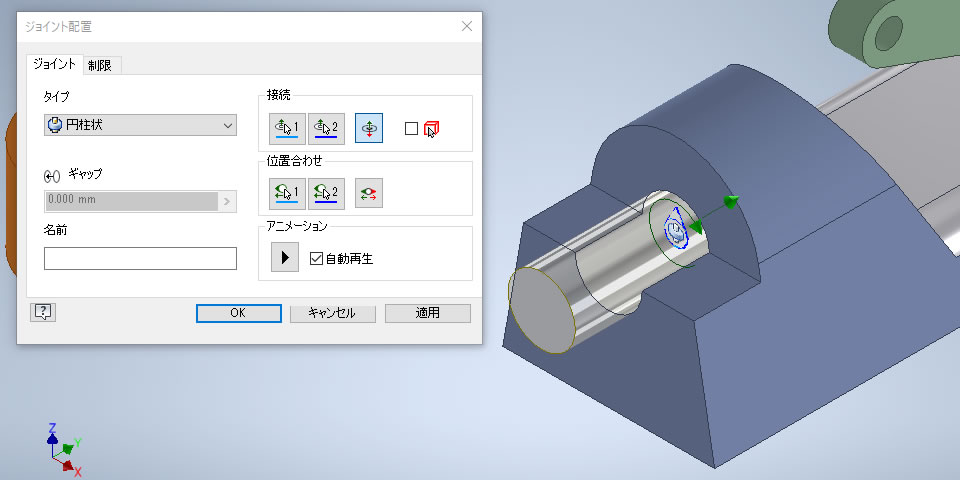Open the ギャップ field arrow menu
This screenshot has width=960, height=480.
pyautogui.click(x=228, y=200)
